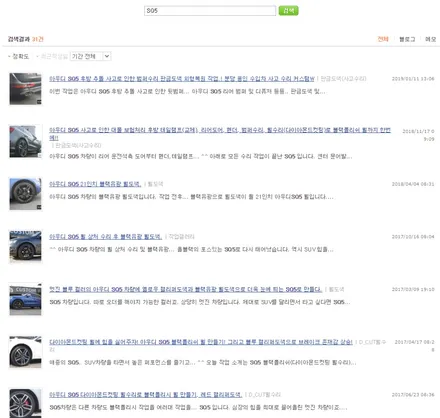Viewport: 440px width, 418px height.
Task: Switch to the 메모 (memo) tab
Action: coord(430,39)
